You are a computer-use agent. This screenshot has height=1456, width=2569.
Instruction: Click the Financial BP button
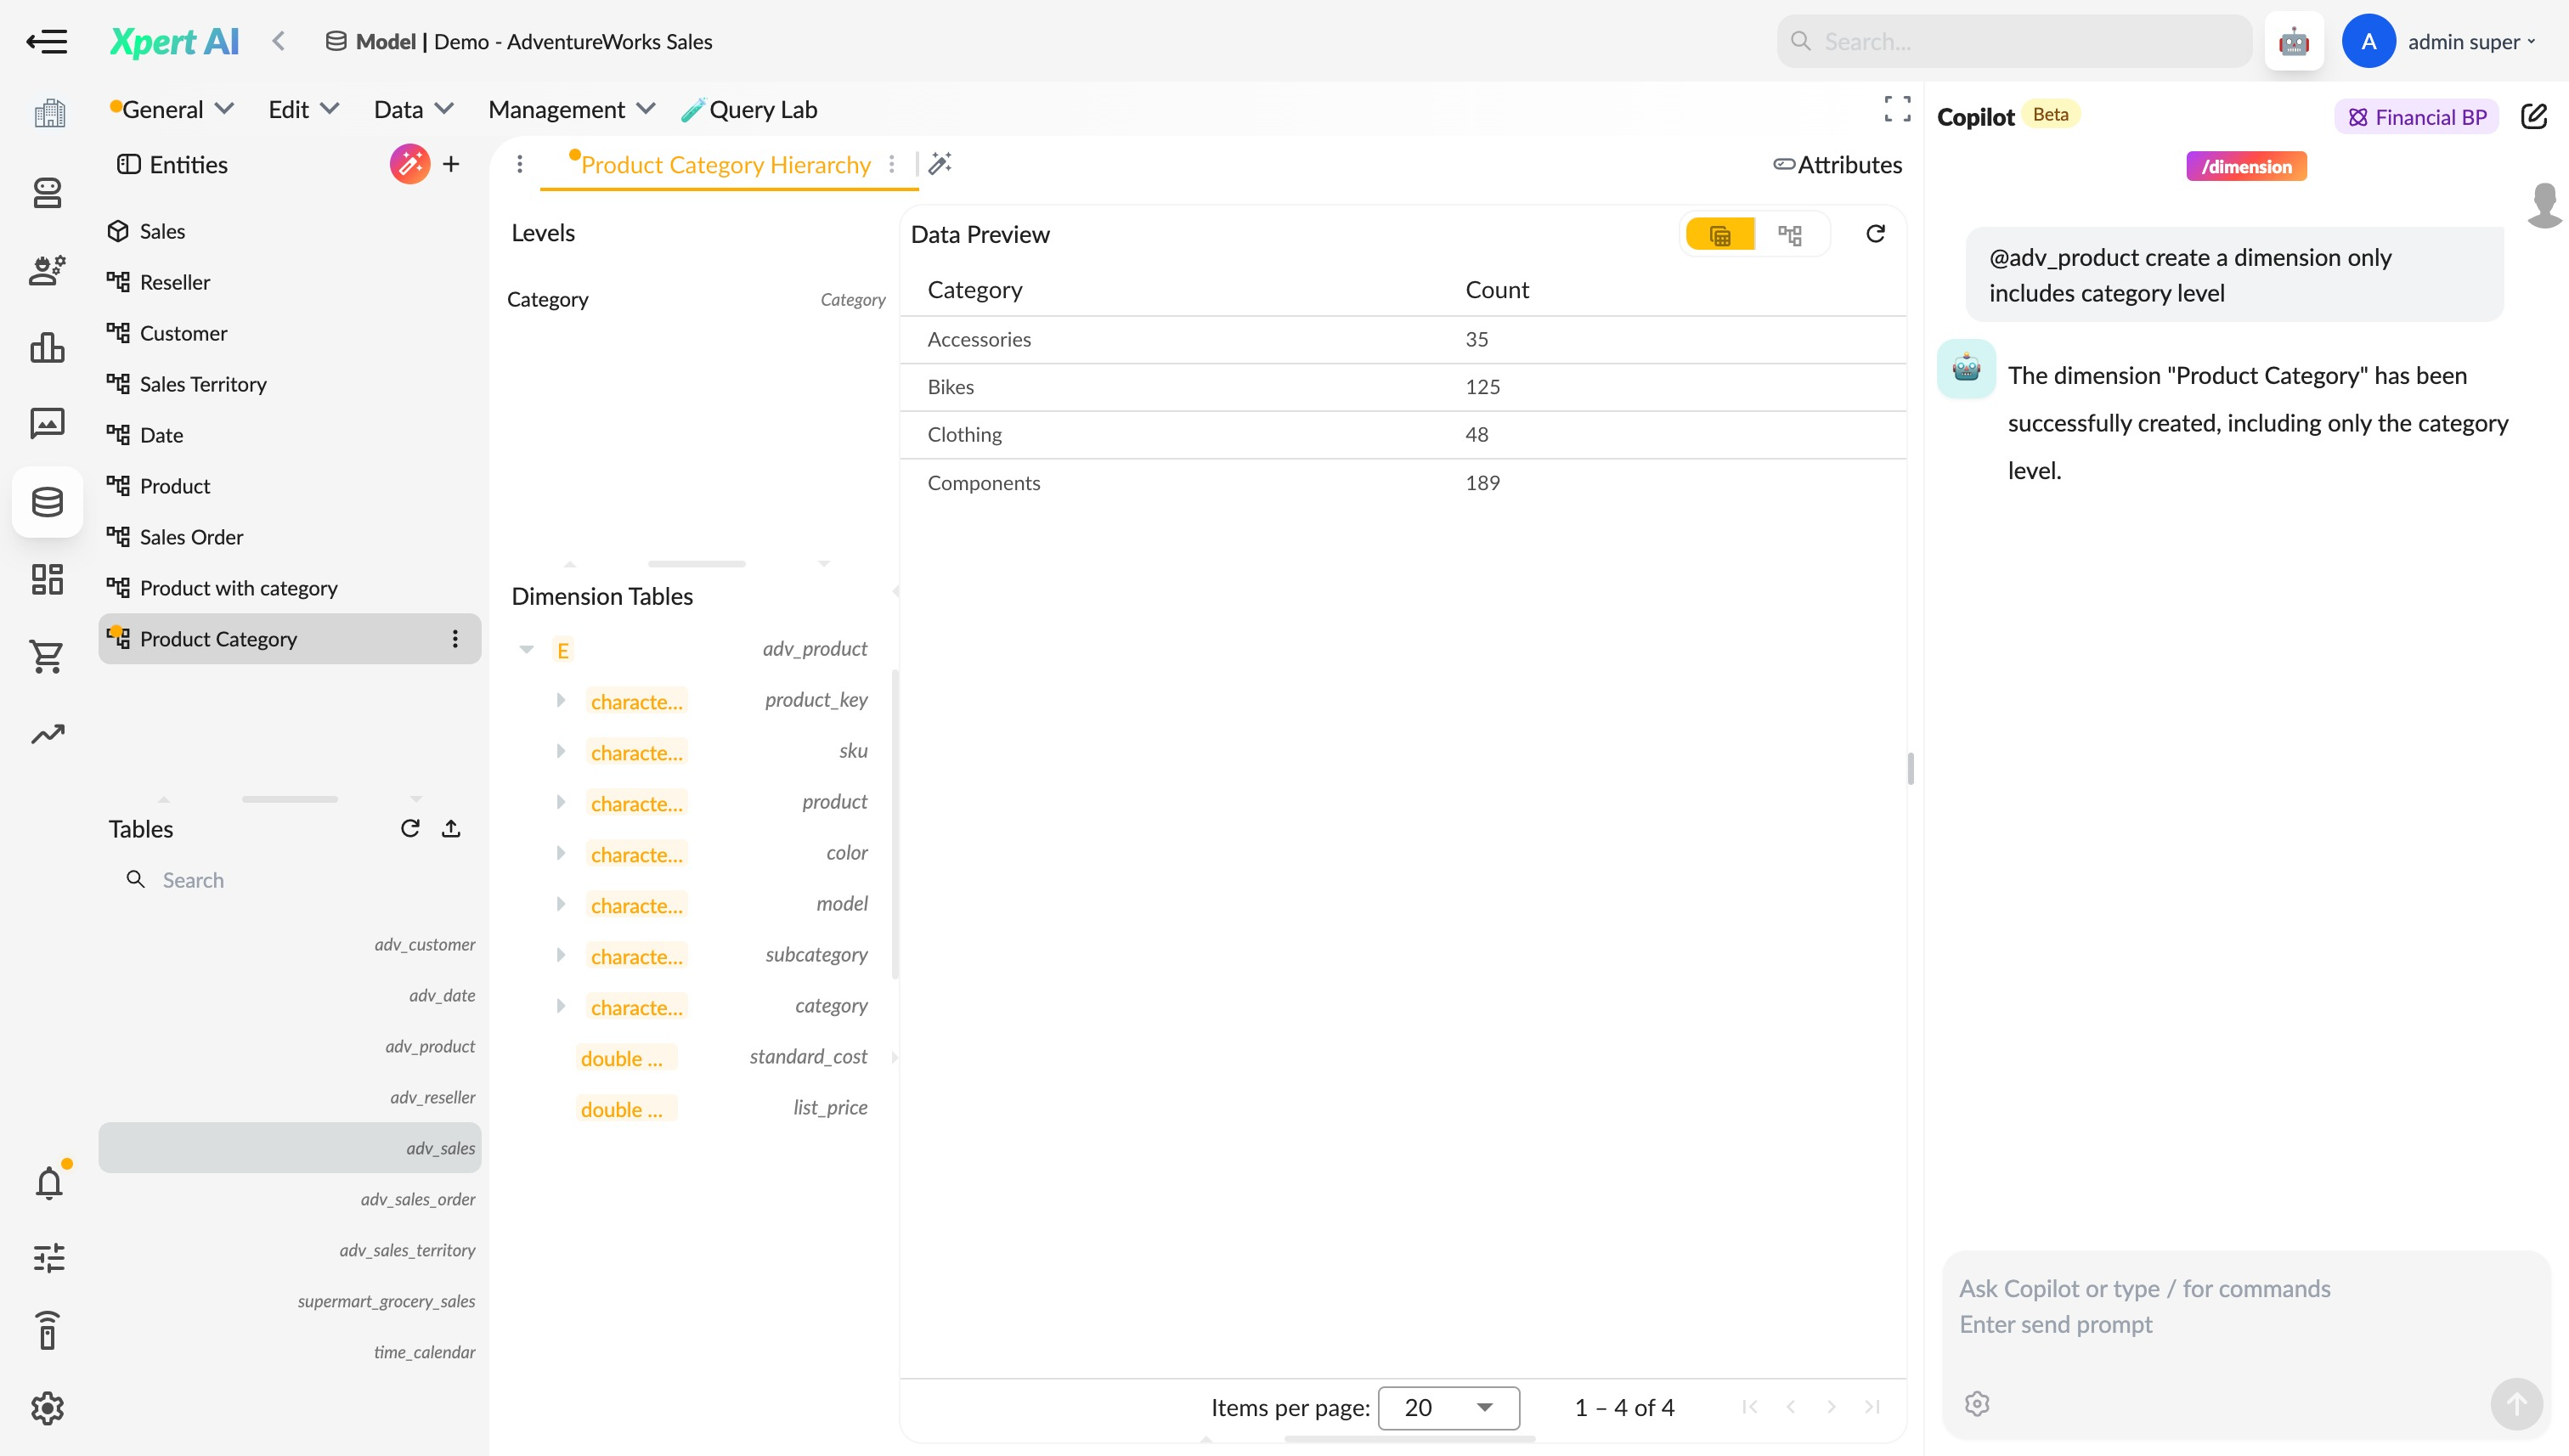coord(2417,117)
